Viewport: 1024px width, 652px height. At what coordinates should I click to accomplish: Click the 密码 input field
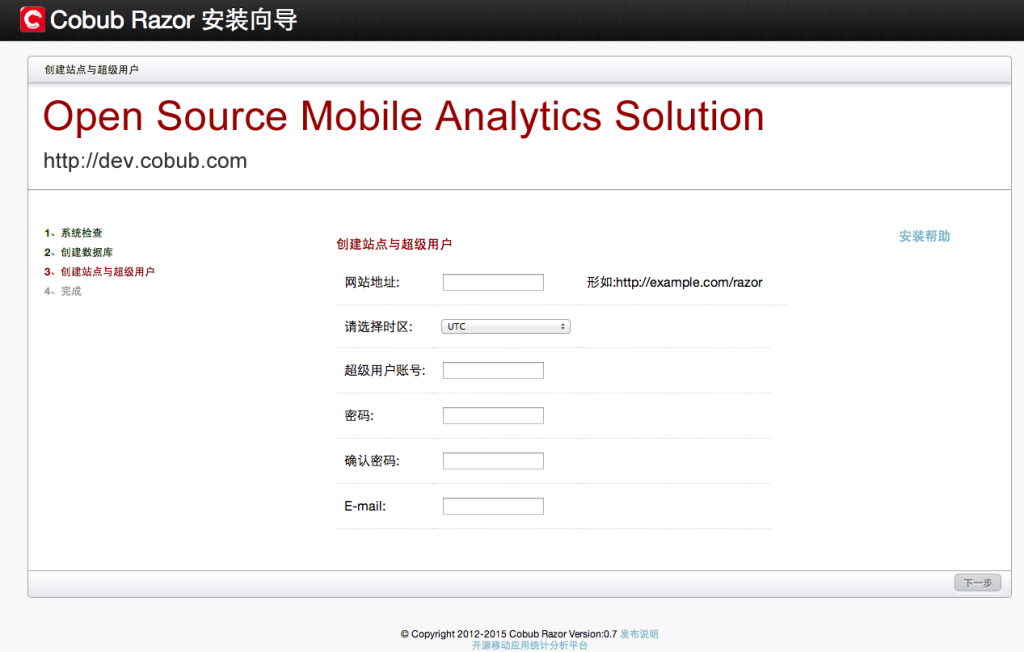click(493, 416)
